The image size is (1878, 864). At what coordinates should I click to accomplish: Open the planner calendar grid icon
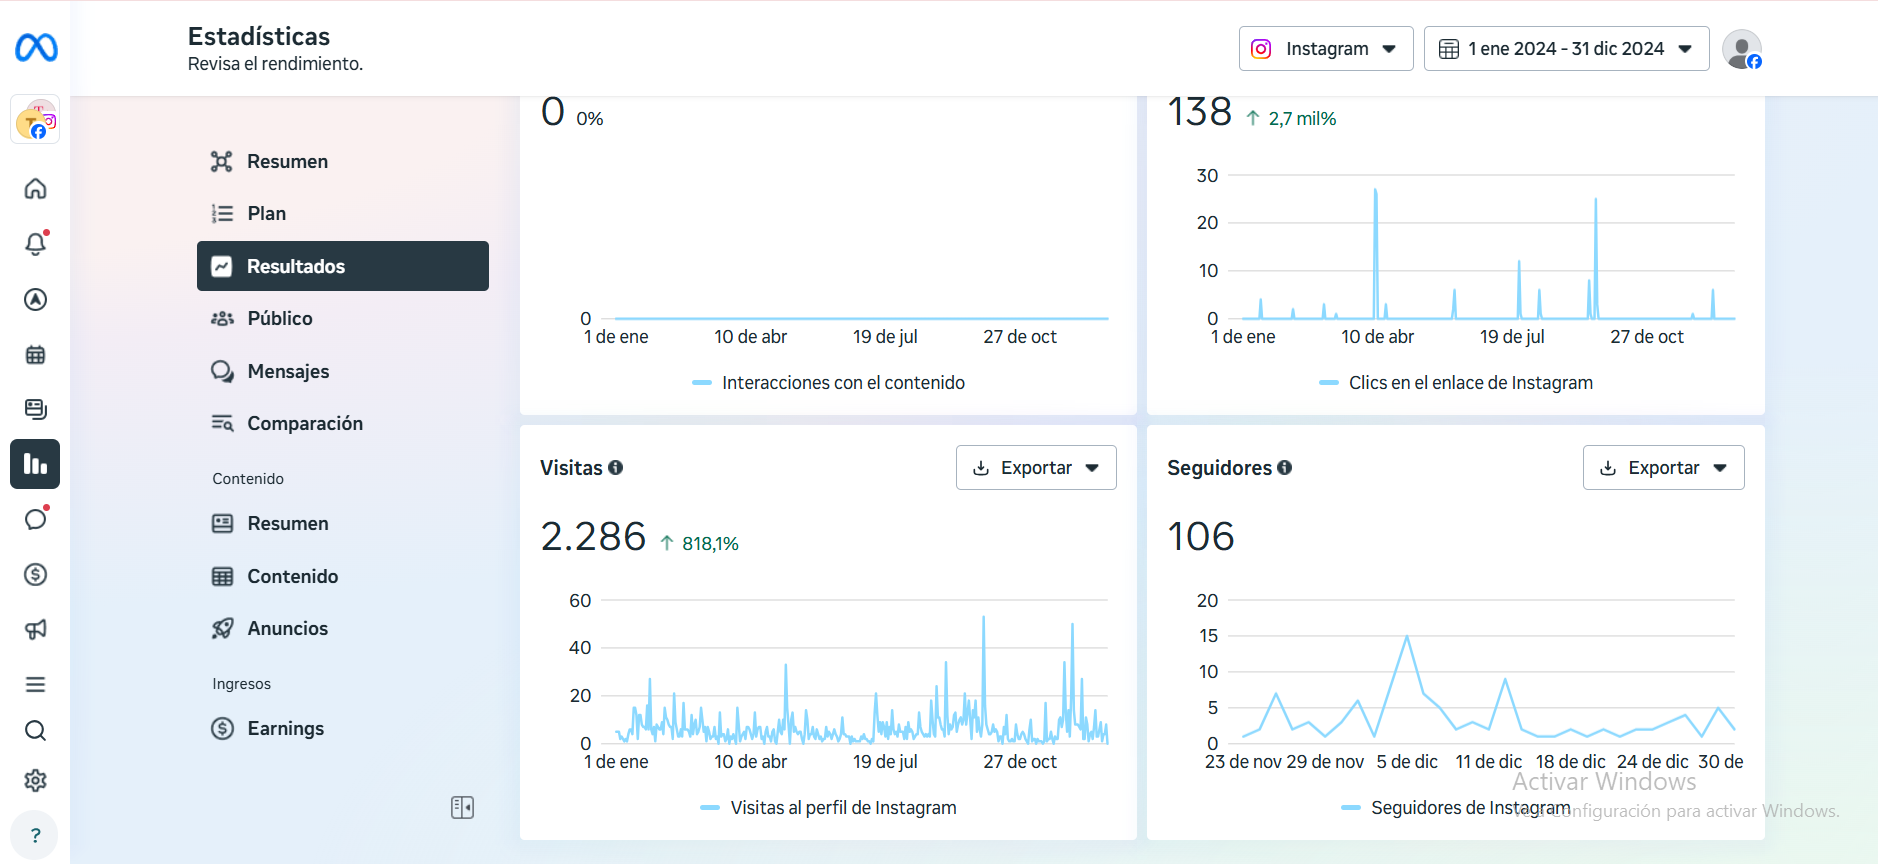[x=36, y=355]
